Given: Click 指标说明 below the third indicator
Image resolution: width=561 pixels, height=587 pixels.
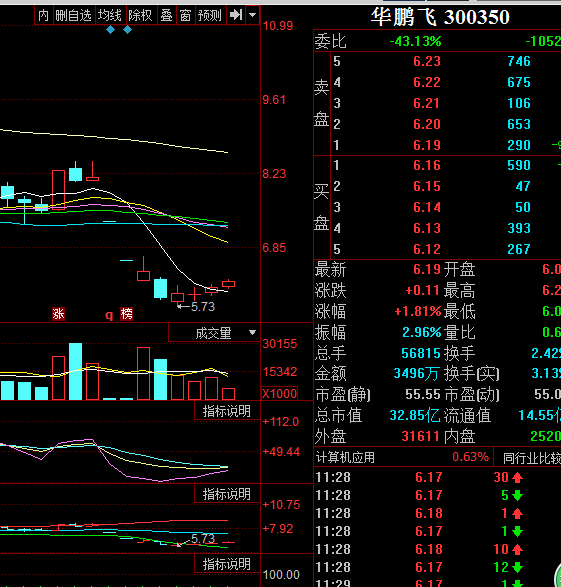Looking at the screenshot, I should (x=227, y=563).
